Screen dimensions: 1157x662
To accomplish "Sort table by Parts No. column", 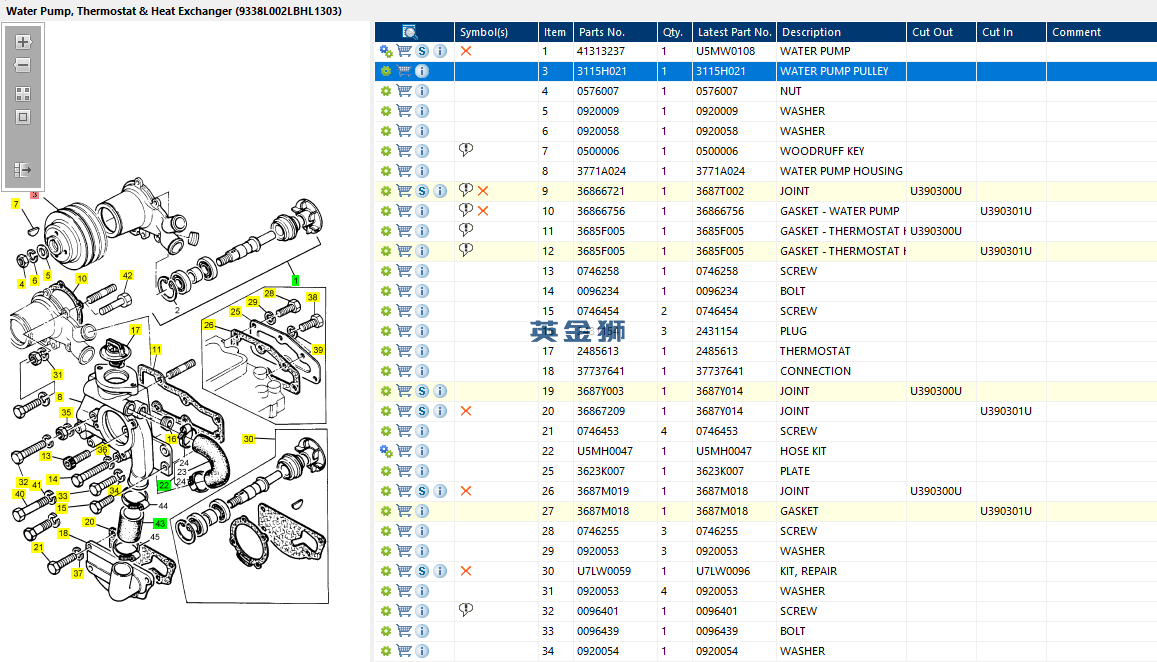I will (601, 32).
